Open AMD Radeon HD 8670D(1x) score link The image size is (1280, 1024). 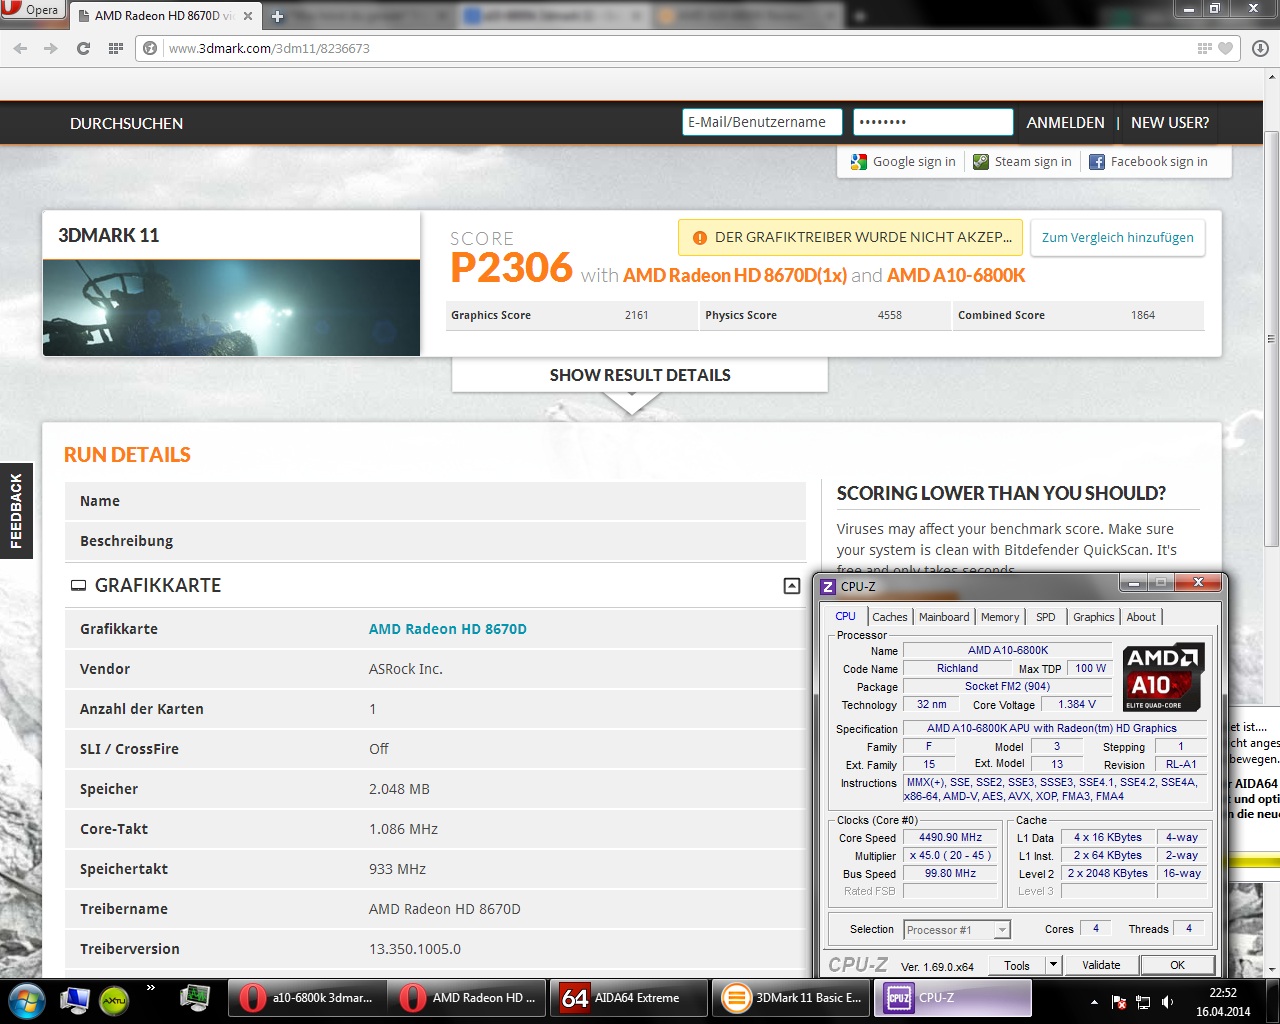[x=735, y=275]
